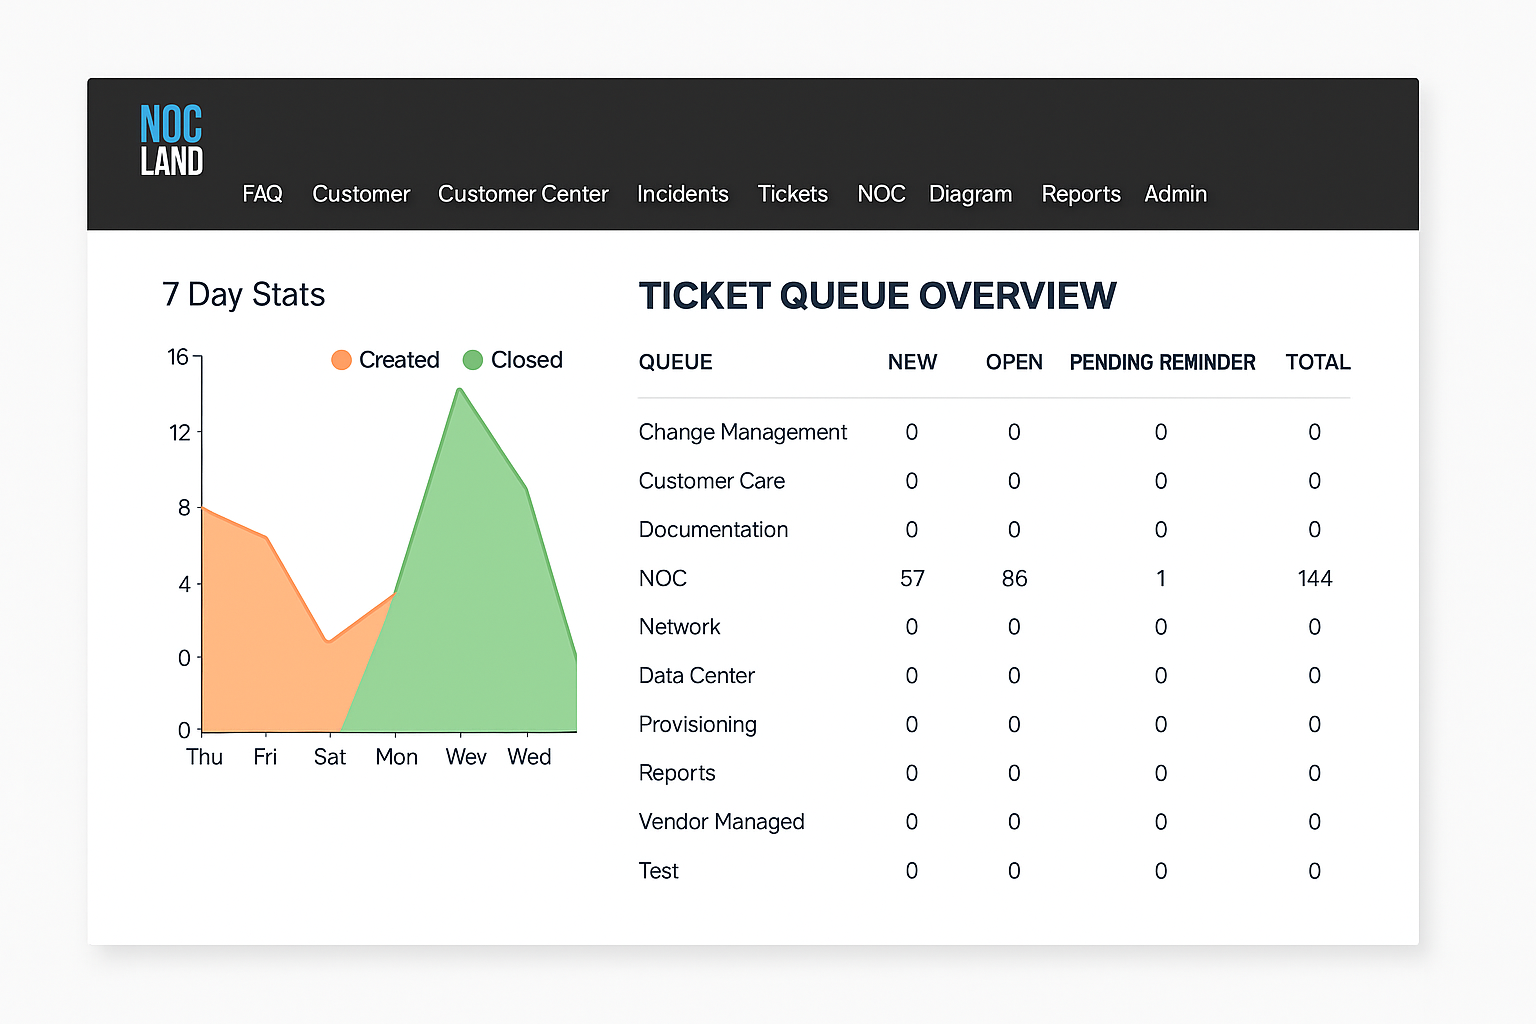Open the Data Center queue

[x=696, y=676]
